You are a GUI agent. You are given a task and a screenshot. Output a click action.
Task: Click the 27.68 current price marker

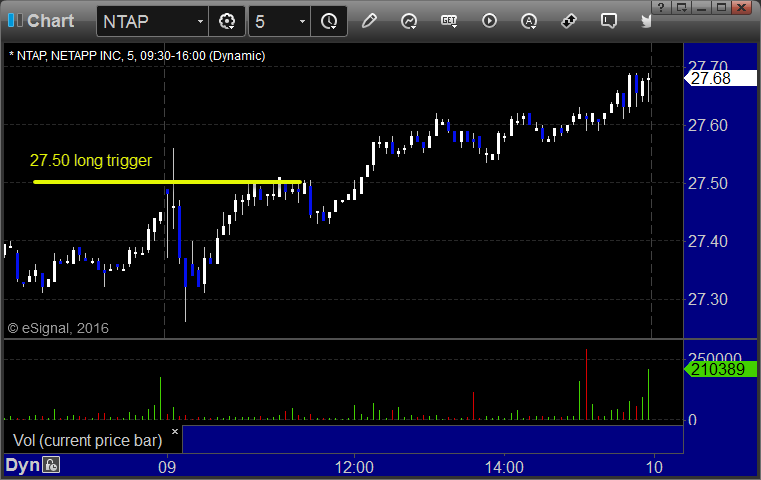tap(720, 78)
